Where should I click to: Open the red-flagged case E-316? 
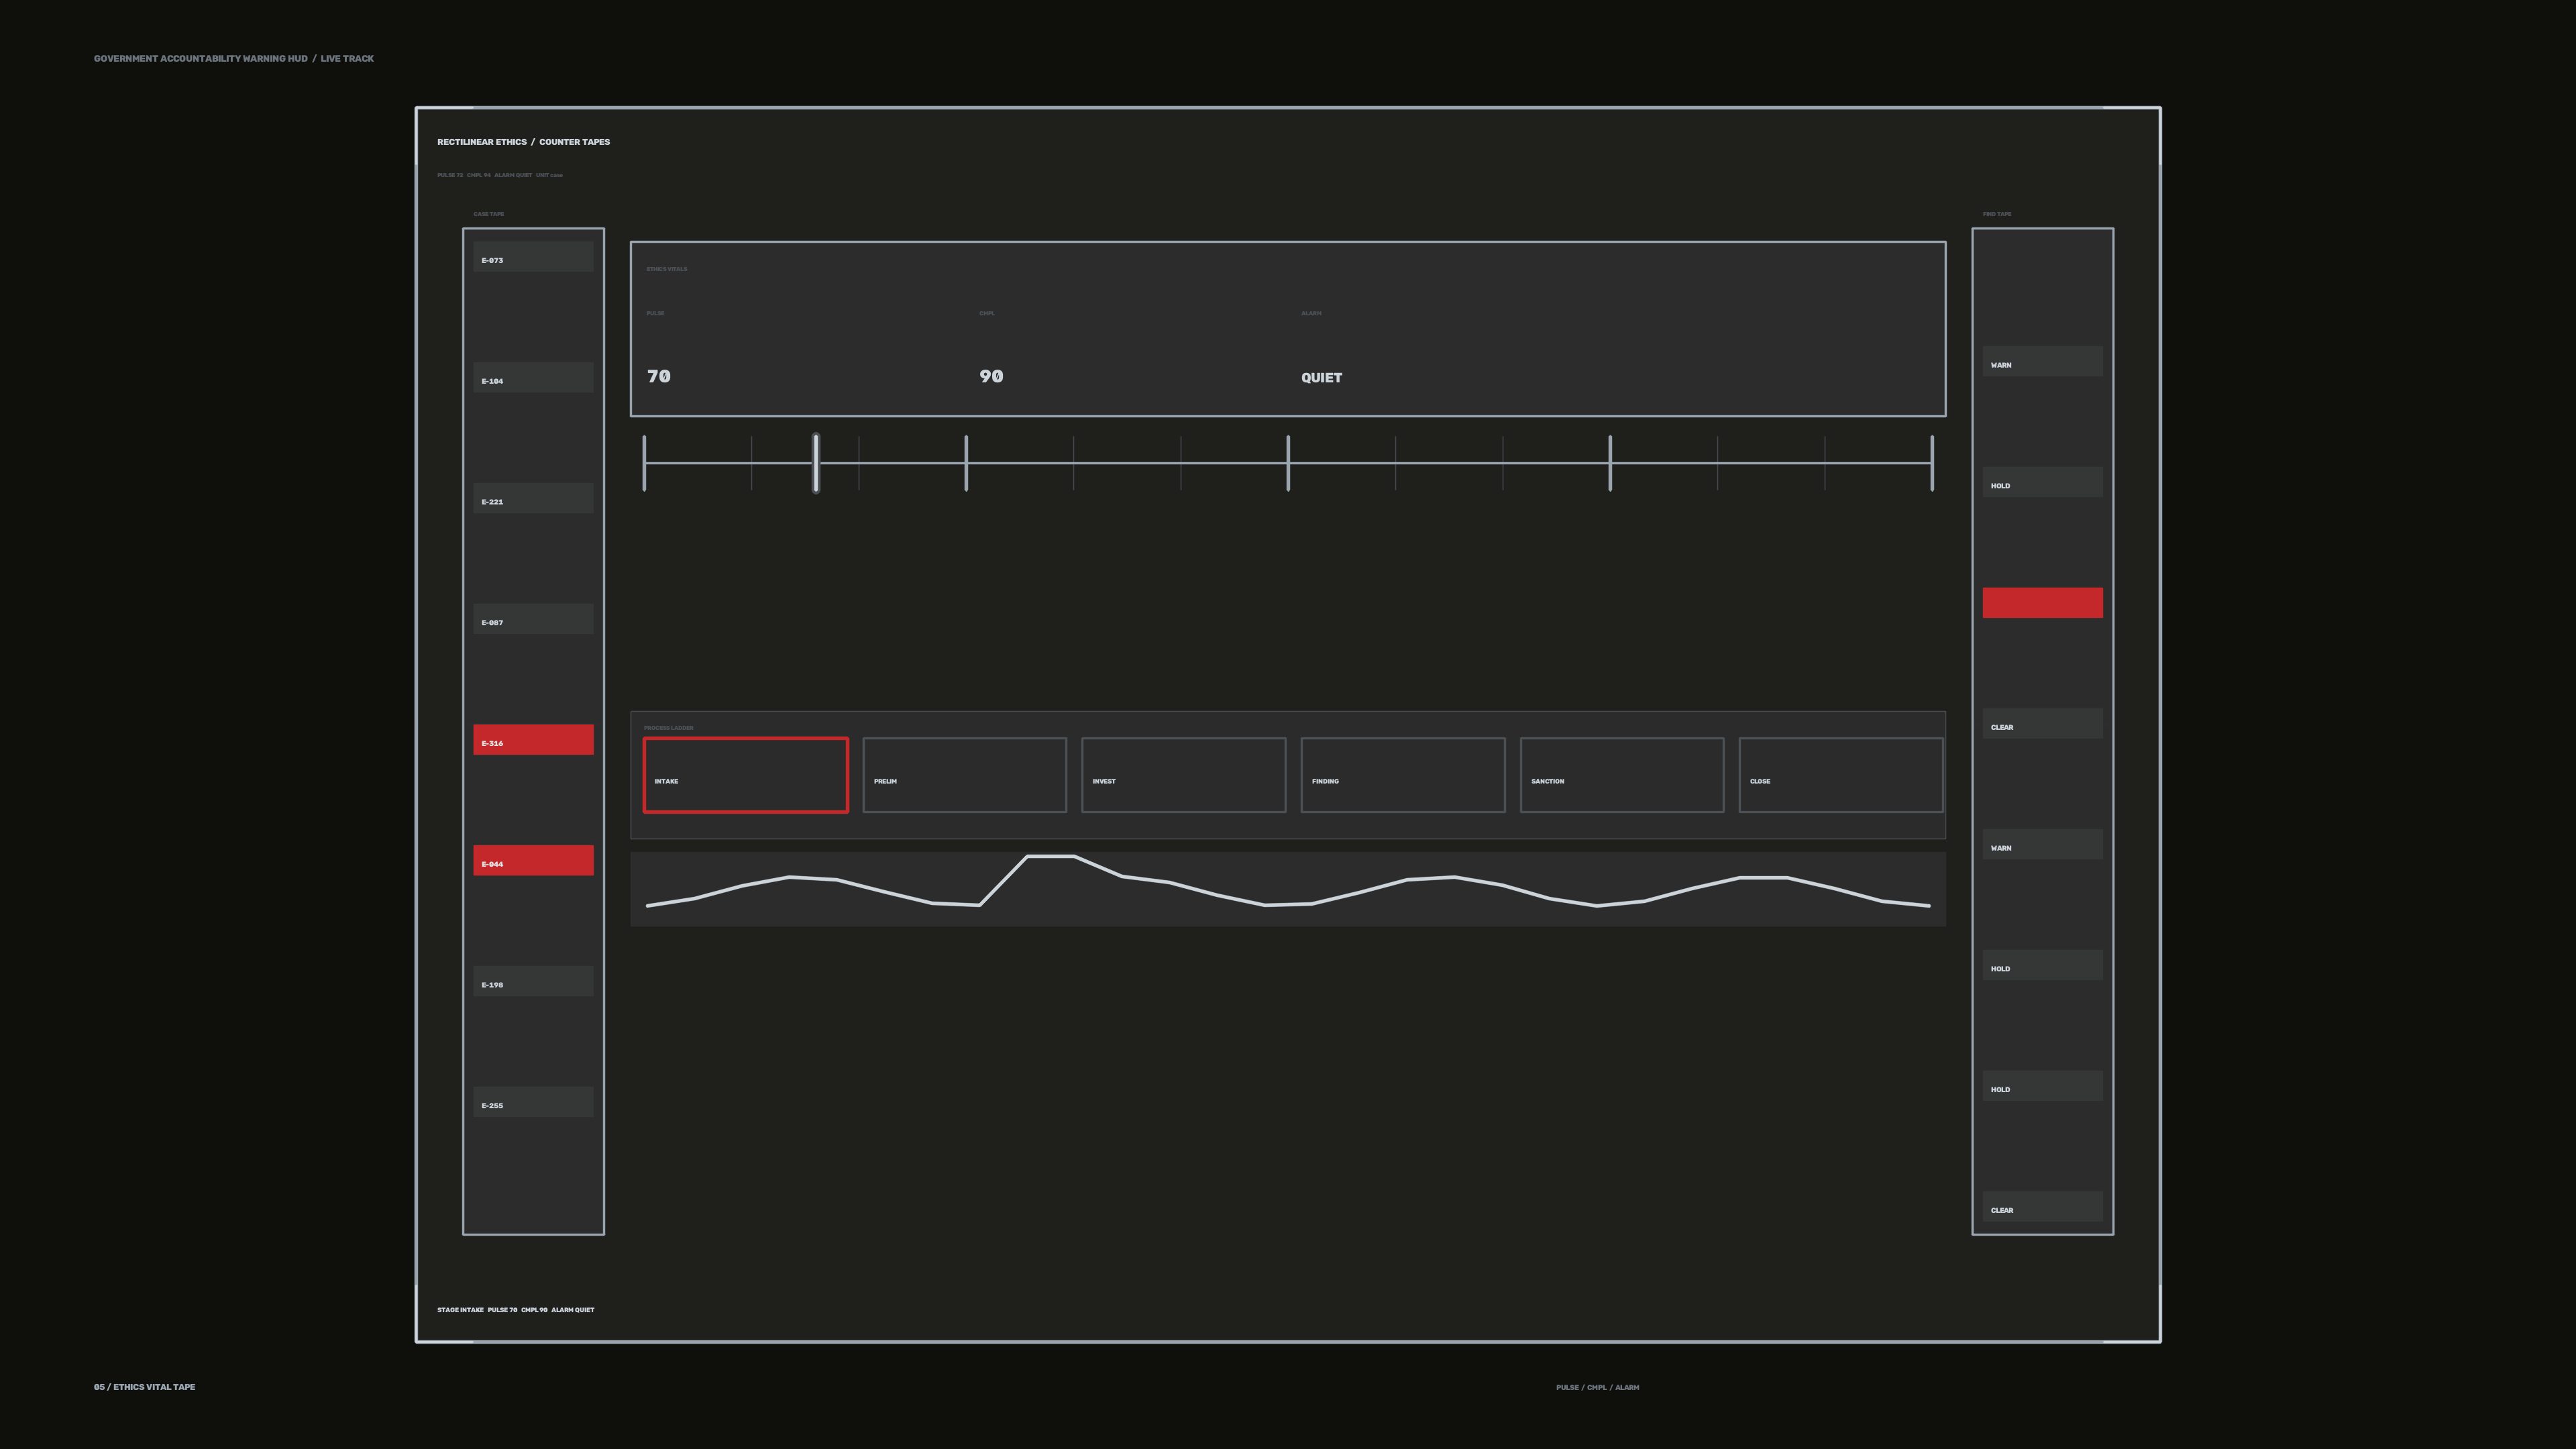click(x=533, y=740)
